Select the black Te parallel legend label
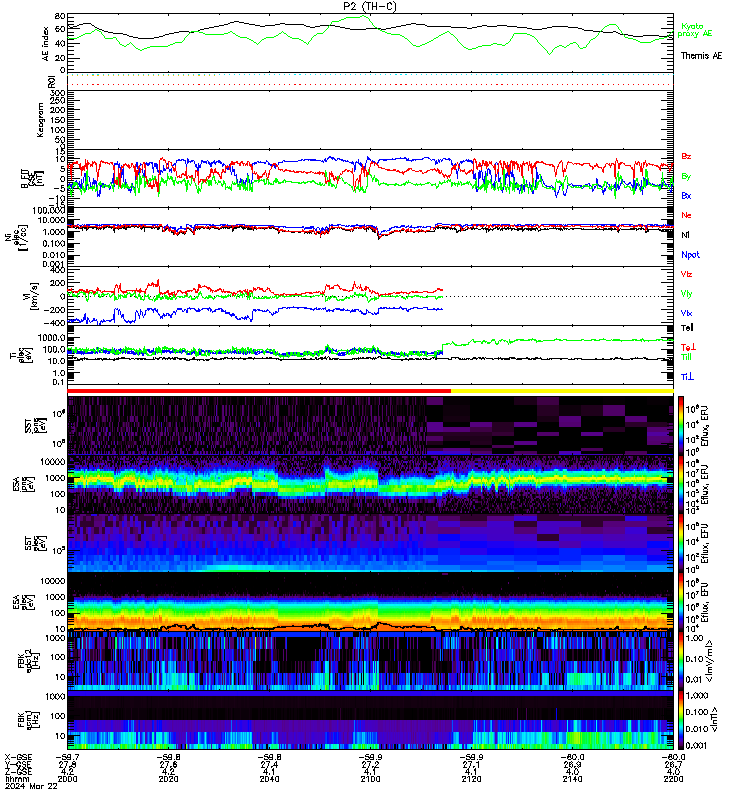This screenshot has height=800, width=750. click(687, 328)
